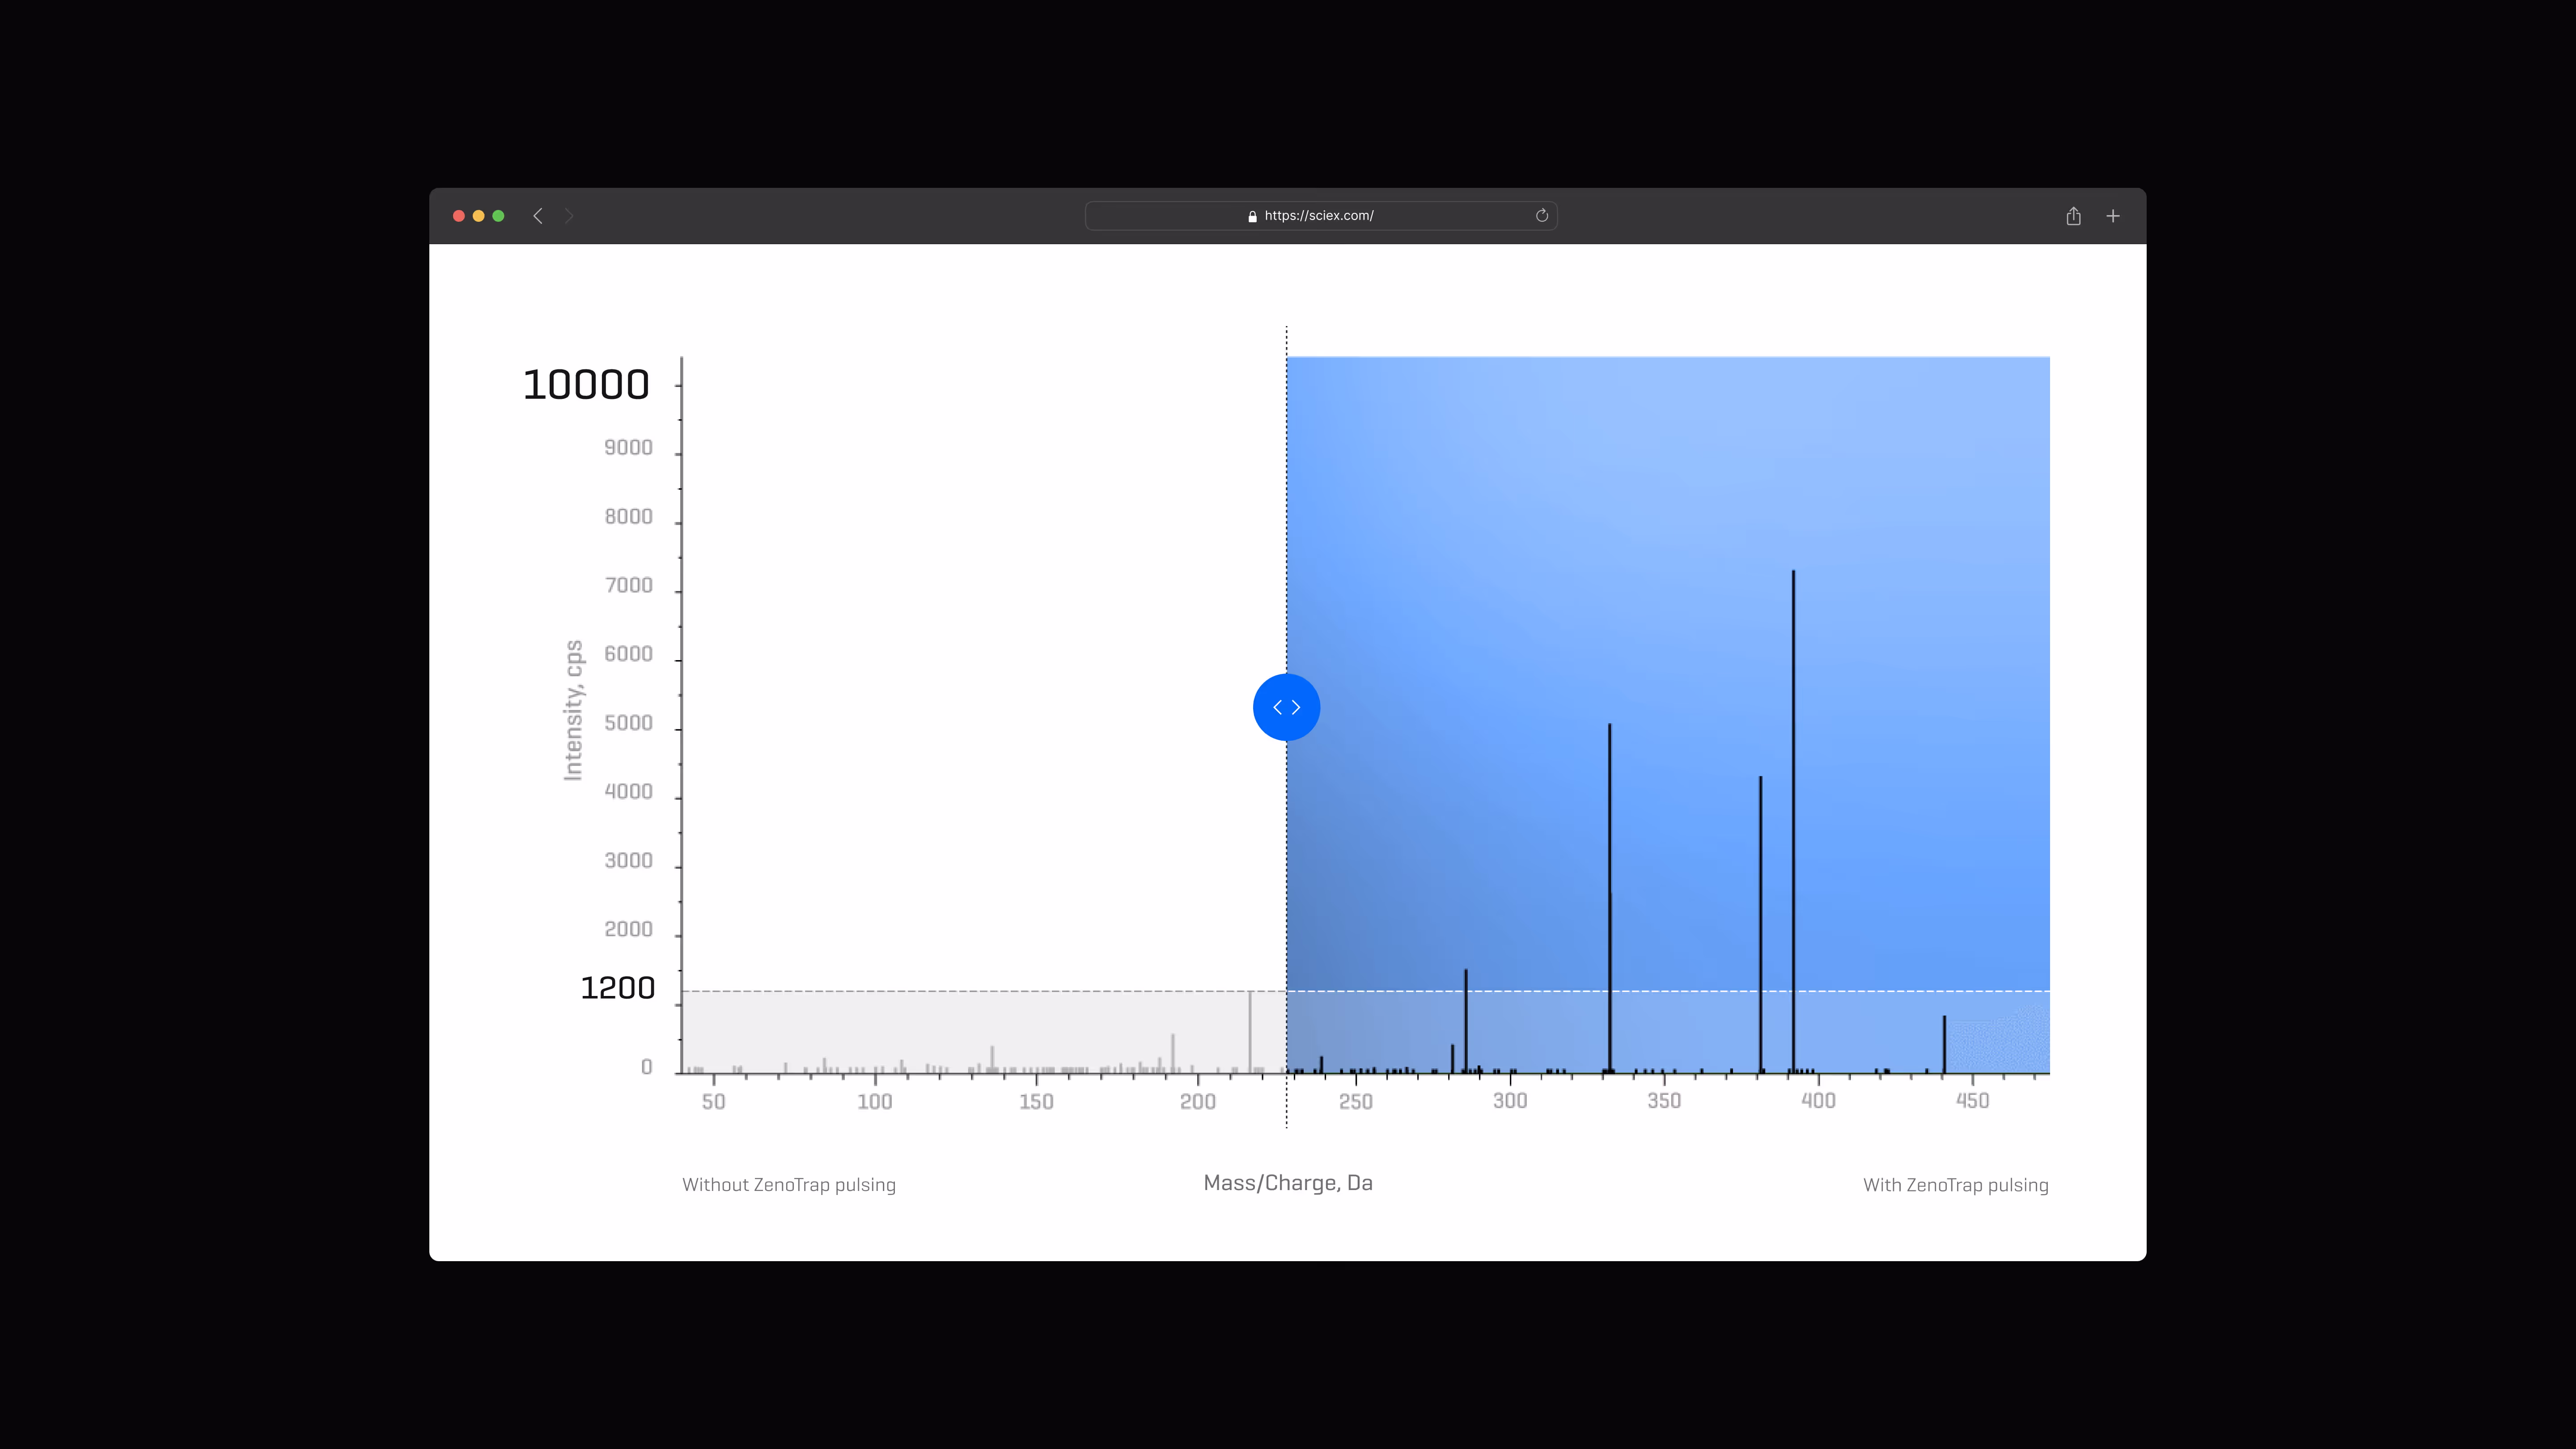Click the 300 x-axis tick label
Image resolution: width=2576 pixels, height=1449 pixels.
1510,1101
